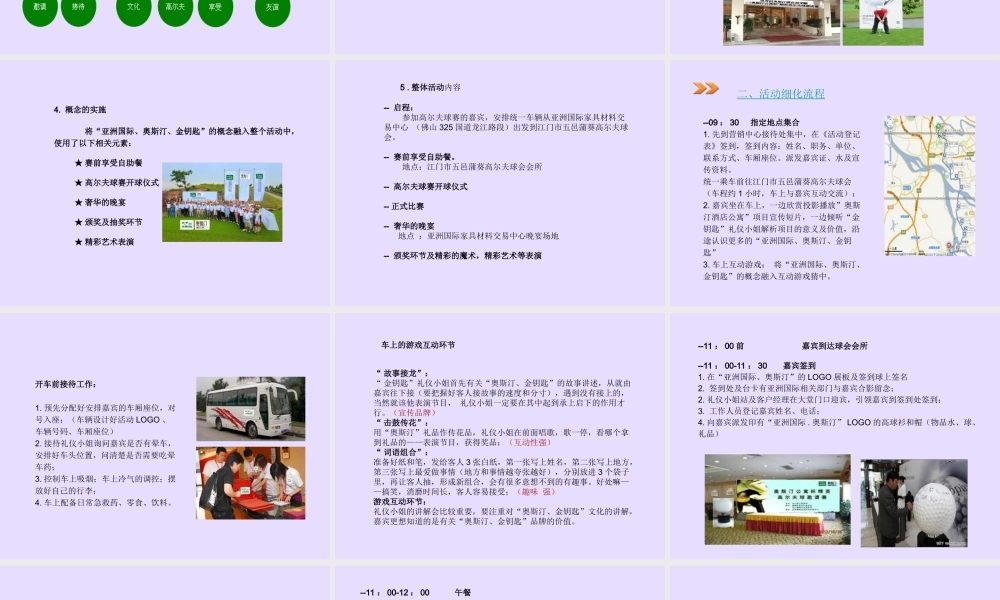Click the line – 颁奖环节及精彩的魔术, 精彩艺术等表演

tap(462, 256)
